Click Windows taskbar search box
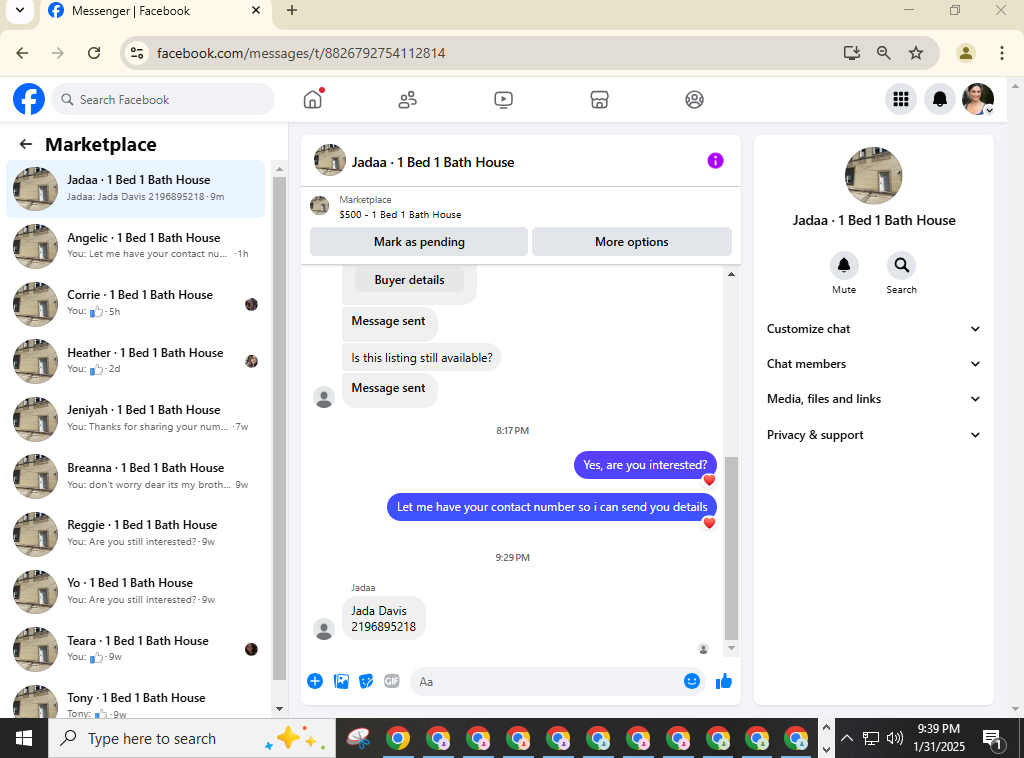This screenshot has height=758, width=1024. coord(192,738)
